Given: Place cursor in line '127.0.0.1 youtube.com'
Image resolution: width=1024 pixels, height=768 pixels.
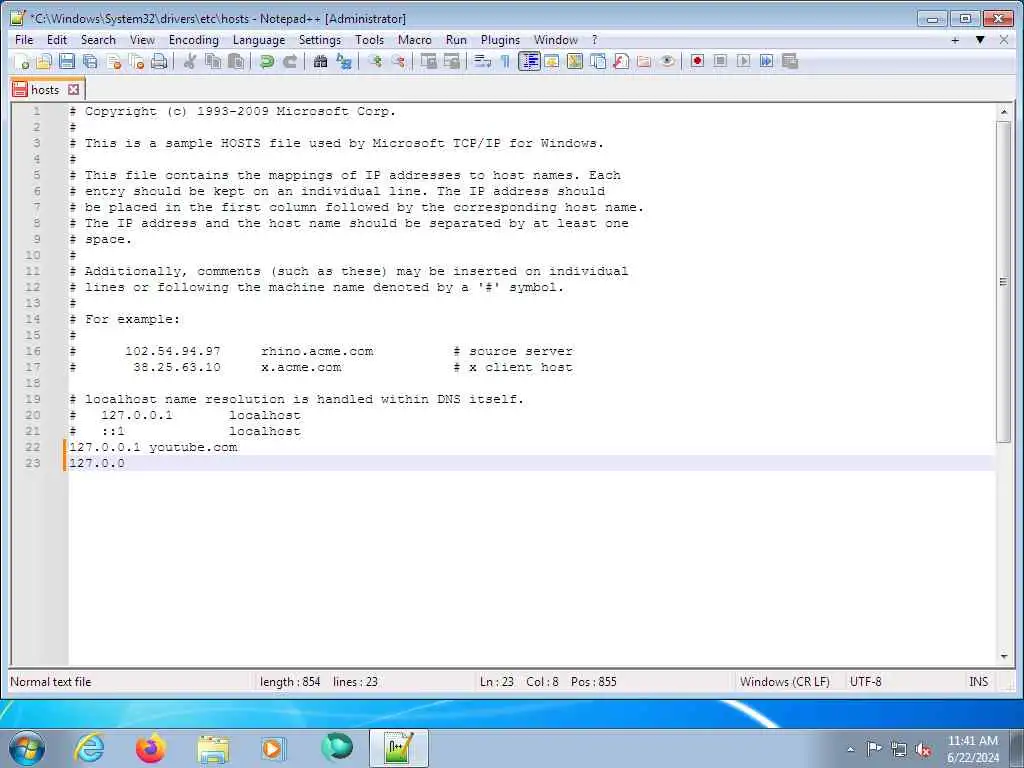Looking at the screenshot, I should (x=153, y=447).
